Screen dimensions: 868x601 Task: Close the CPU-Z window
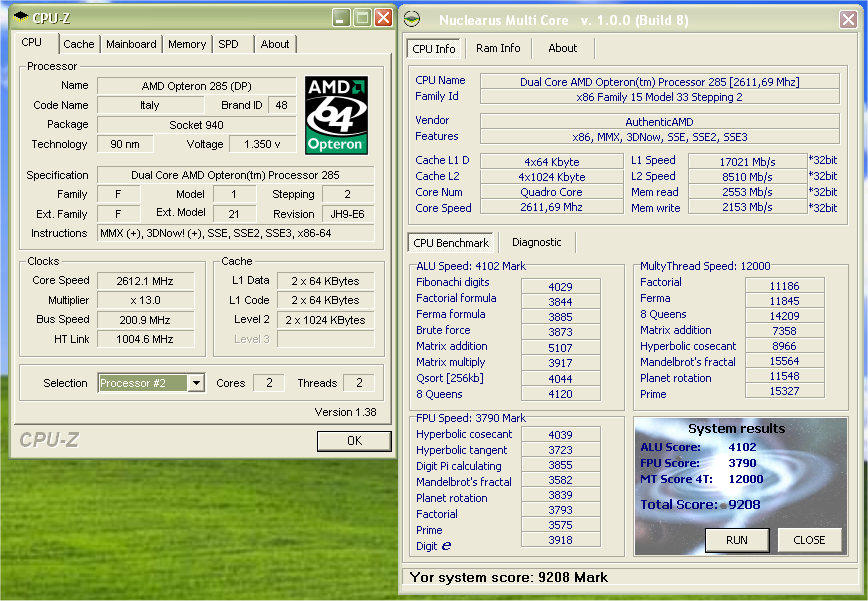[x=383, y=18]
